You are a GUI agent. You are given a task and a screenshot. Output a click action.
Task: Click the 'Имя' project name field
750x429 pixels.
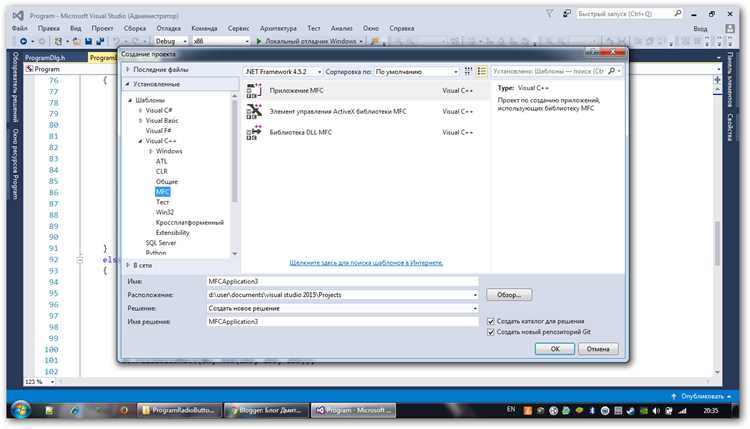pos(342,281)
